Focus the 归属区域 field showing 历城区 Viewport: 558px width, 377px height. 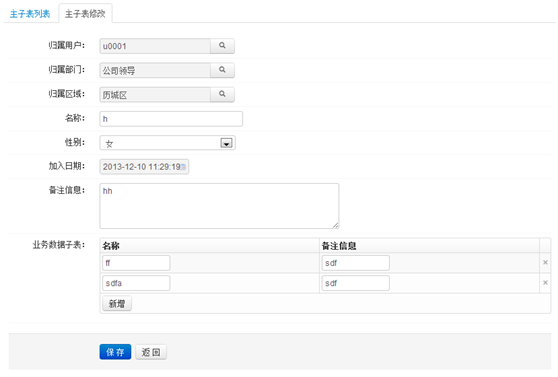point(155,94)
